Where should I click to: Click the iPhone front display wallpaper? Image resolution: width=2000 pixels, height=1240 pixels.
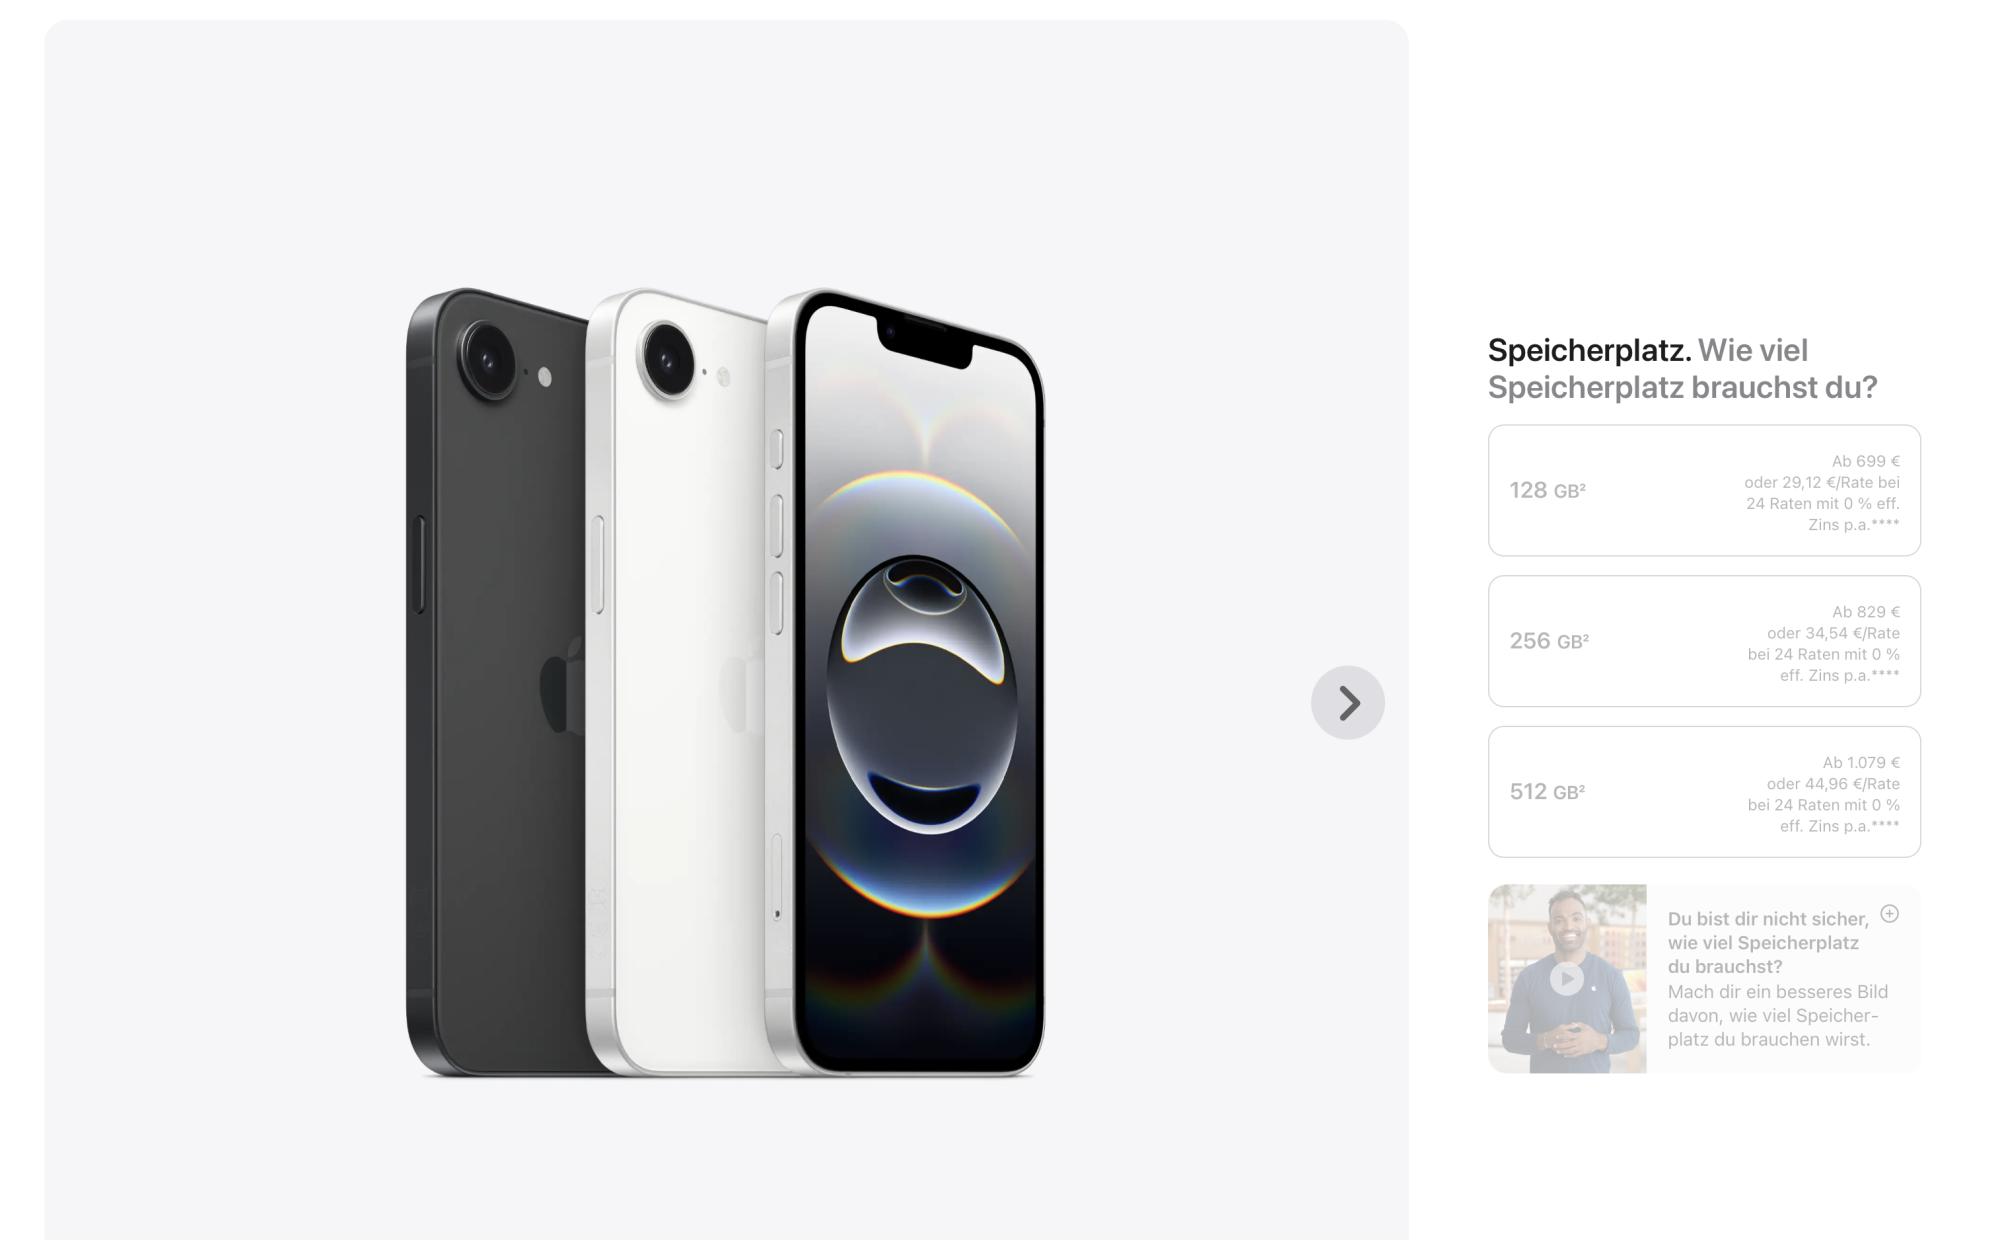point(923,690)
